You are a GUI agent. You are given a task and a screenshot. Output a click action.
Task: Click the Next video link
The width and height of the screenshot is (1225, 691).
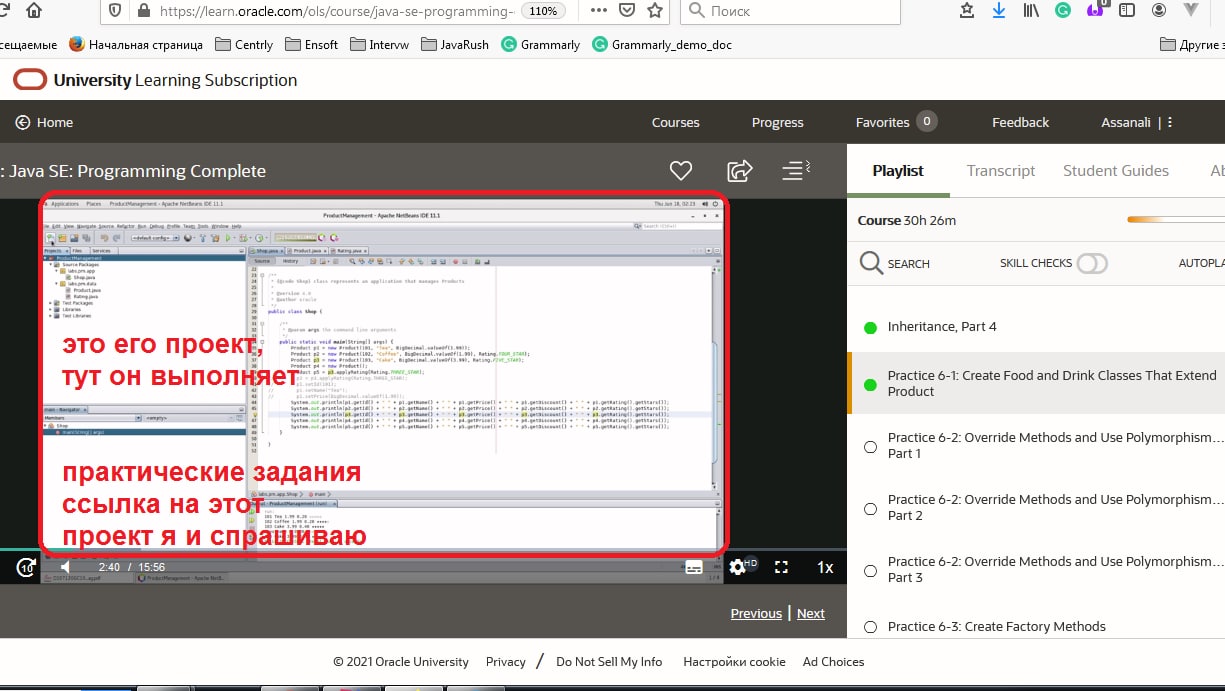(x=811, y=613)
